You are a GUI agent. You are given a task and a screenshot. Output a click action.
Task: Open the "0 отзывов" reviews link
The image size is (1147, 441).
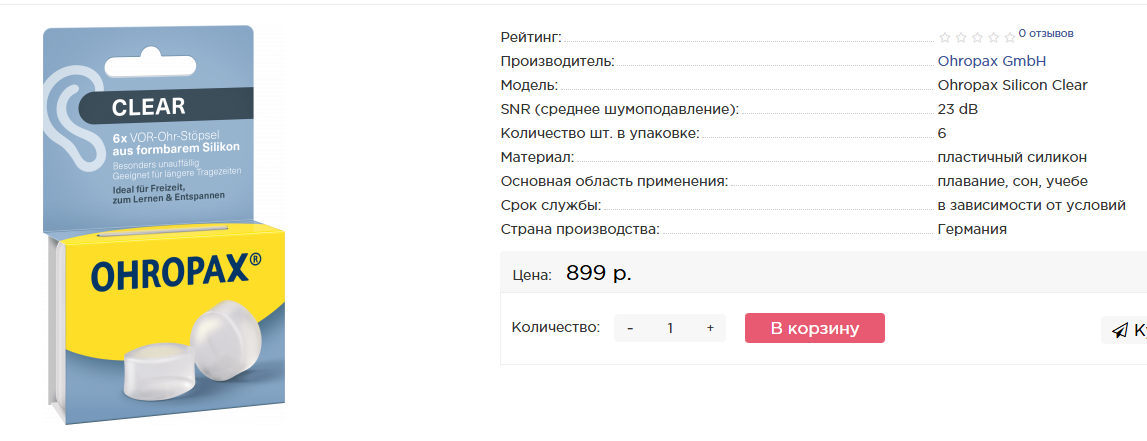(x=1046, y=33)
